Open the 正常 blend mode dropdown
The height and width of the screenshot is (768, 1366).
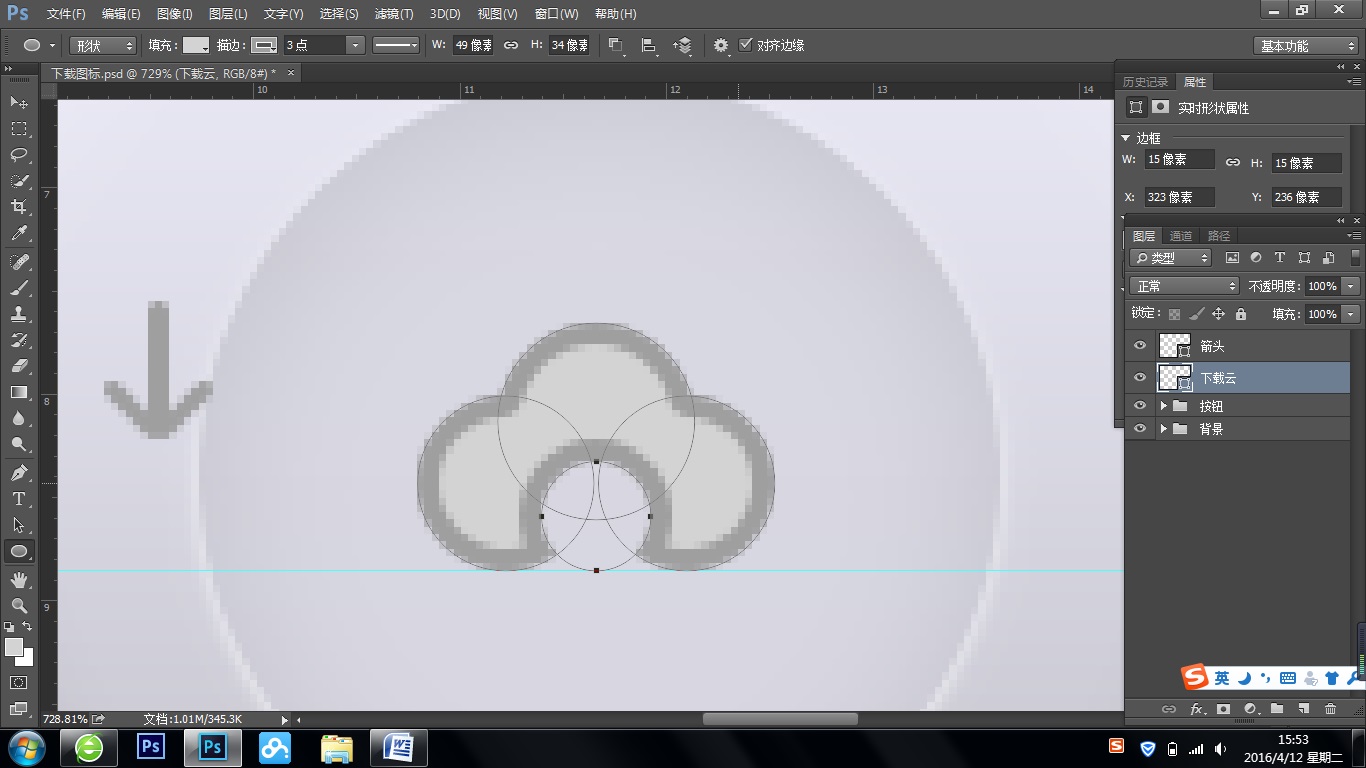pyautogui.click(x=1185, y=286)
